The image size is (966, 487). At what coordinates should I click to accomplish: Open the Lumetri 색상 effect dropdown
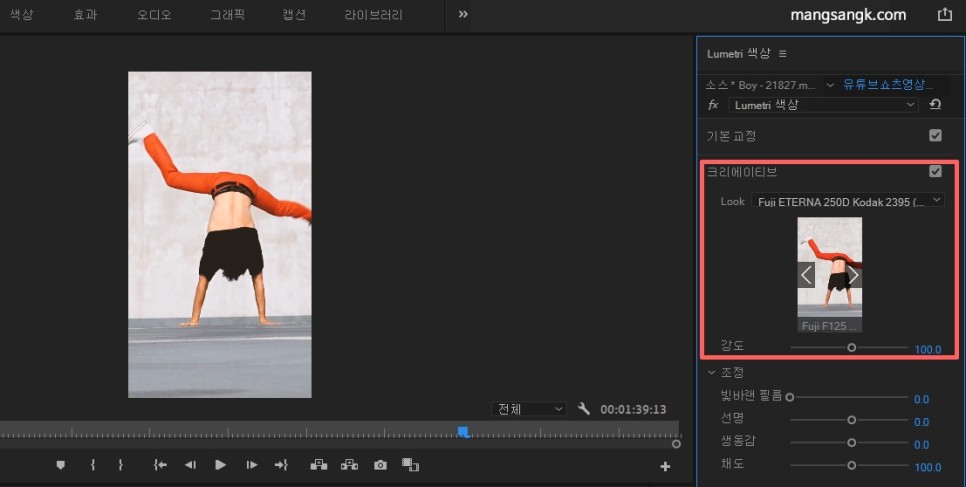(x=824, y=105)
